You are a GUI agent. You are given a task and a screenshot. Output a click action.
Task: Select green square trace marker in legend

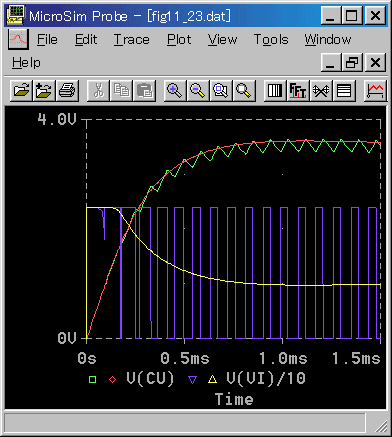pos(93,379)
